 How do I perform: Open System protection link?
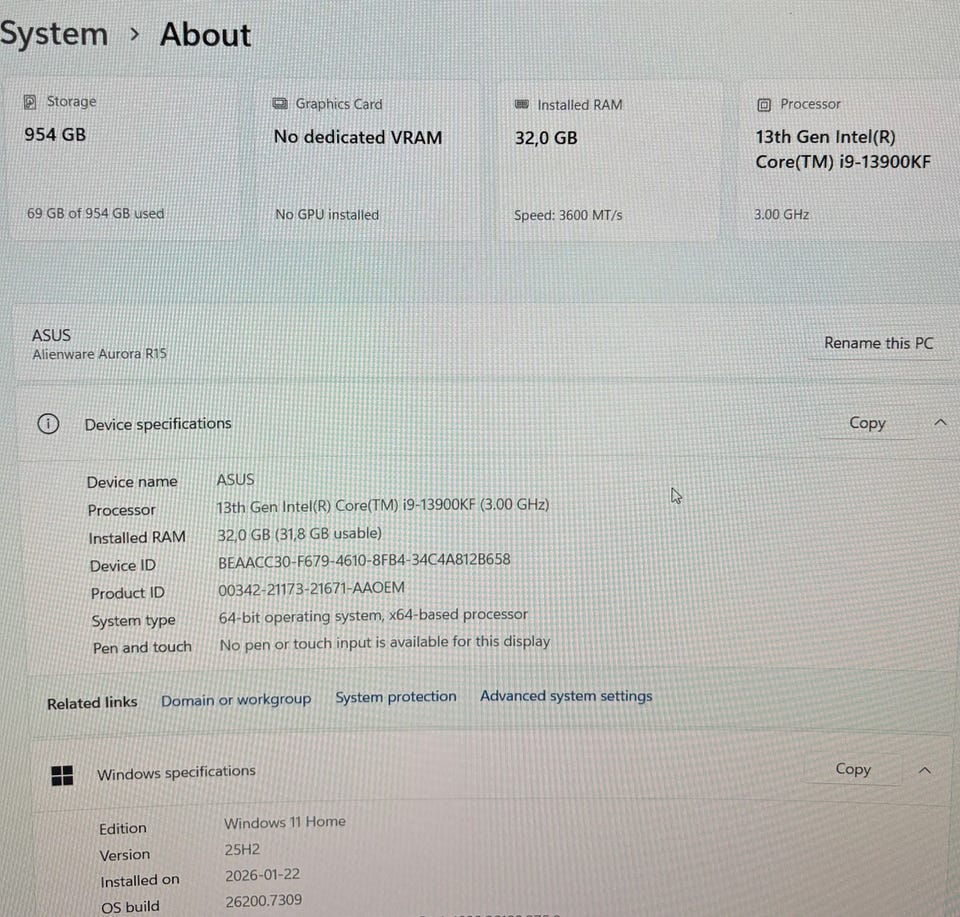coord(396,697)
